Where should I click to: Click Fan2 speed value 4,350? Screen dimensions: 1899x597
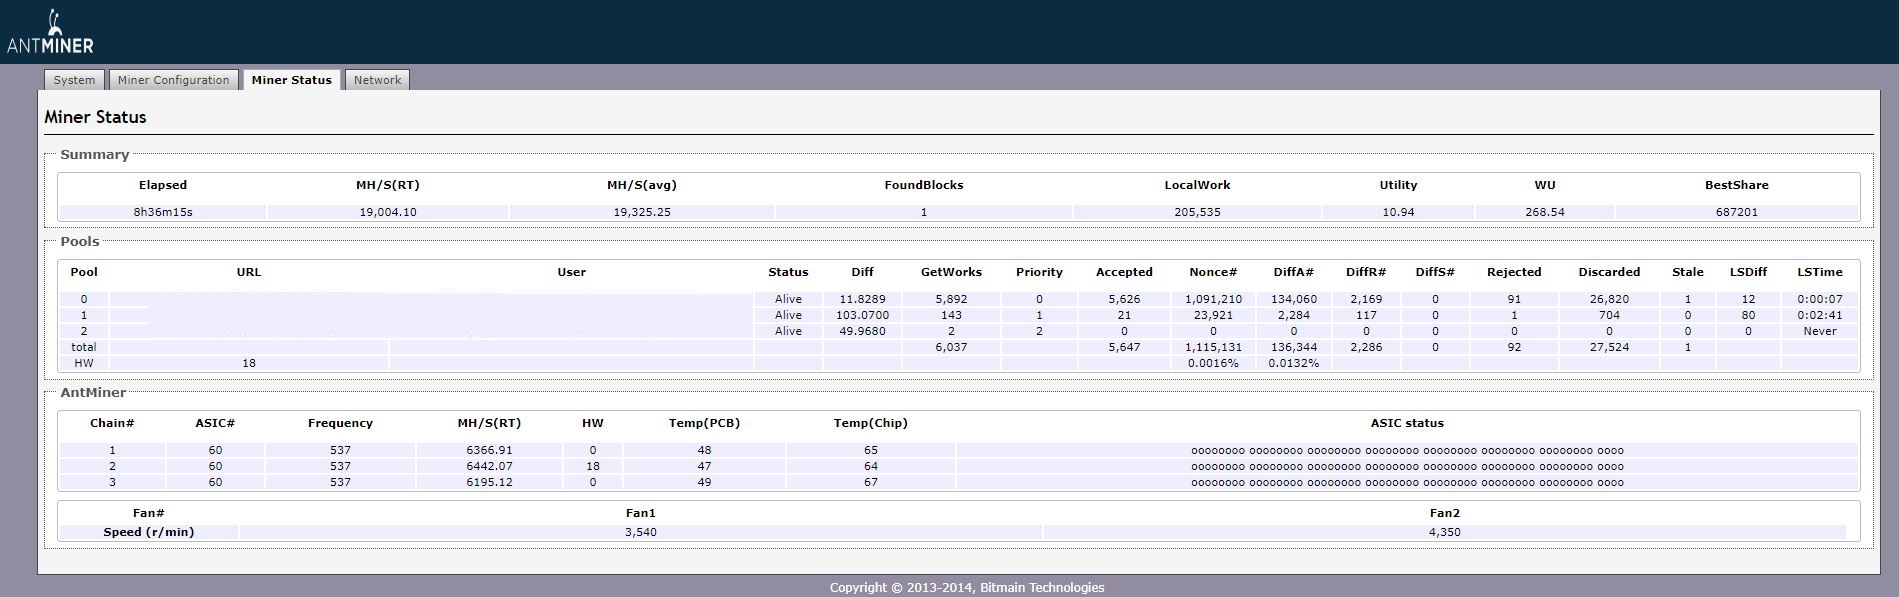click(1444, 532)
